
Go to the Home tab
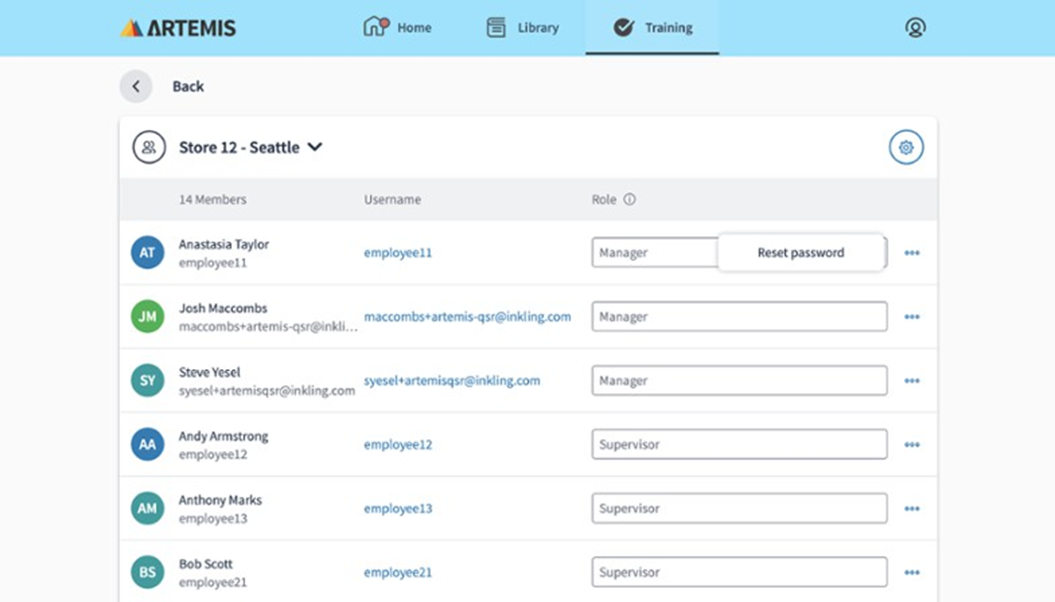point(398,28)
